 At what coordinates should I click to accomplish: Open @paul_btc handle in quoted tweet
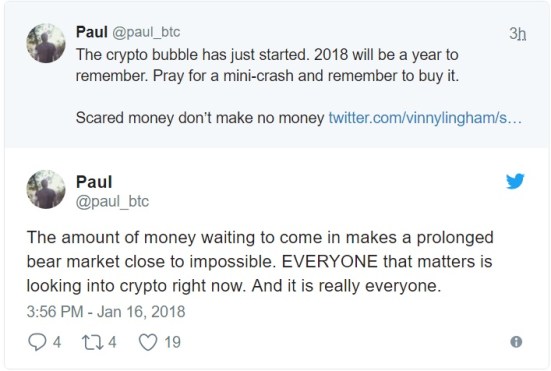point(146,32)
